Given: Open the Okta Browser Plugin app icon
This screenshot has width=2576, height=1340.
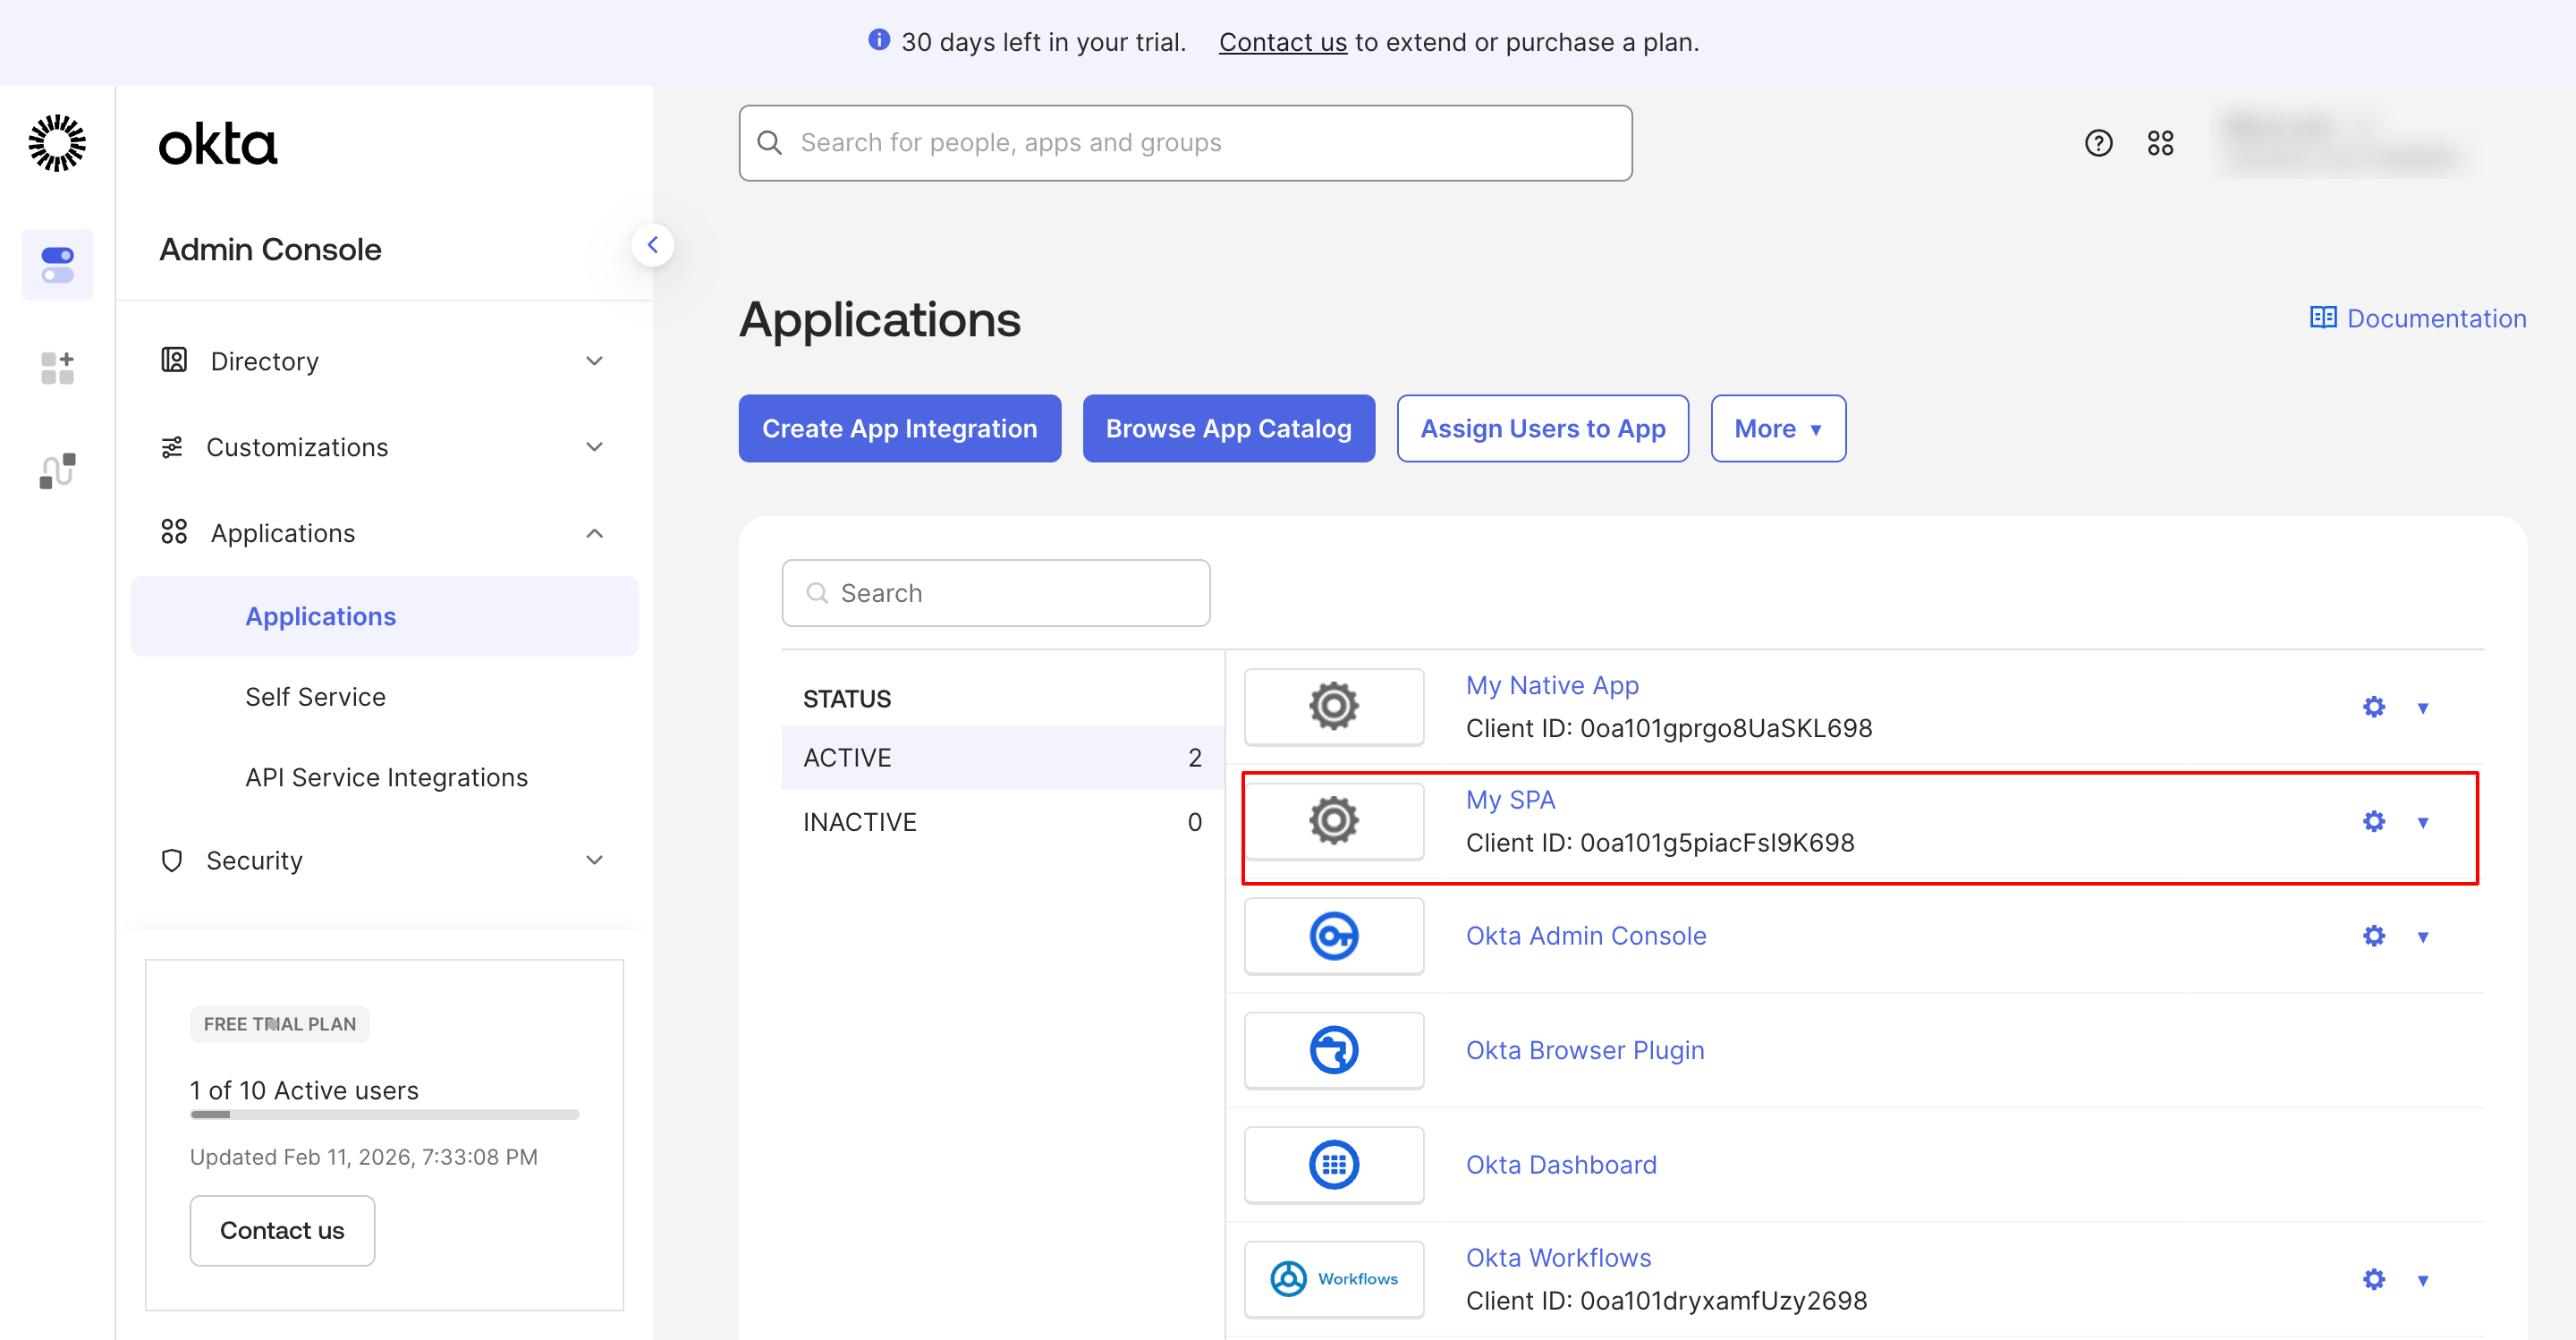Looking at the screenshot, I should pyautogui.click(x=1333, y=1050).
